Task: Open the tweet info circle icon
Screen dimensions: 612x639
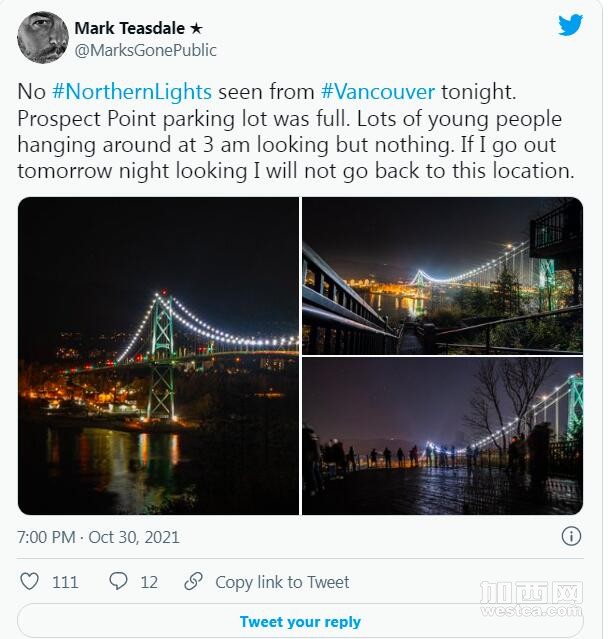Action: pyautogui.click(x=571, y=536)
